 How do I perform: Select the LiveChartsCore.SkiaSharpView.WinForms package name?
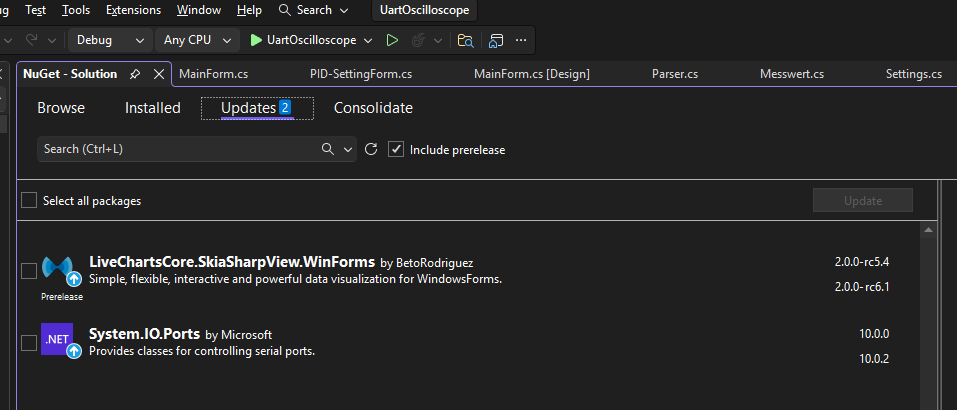(x=232, y=262)
